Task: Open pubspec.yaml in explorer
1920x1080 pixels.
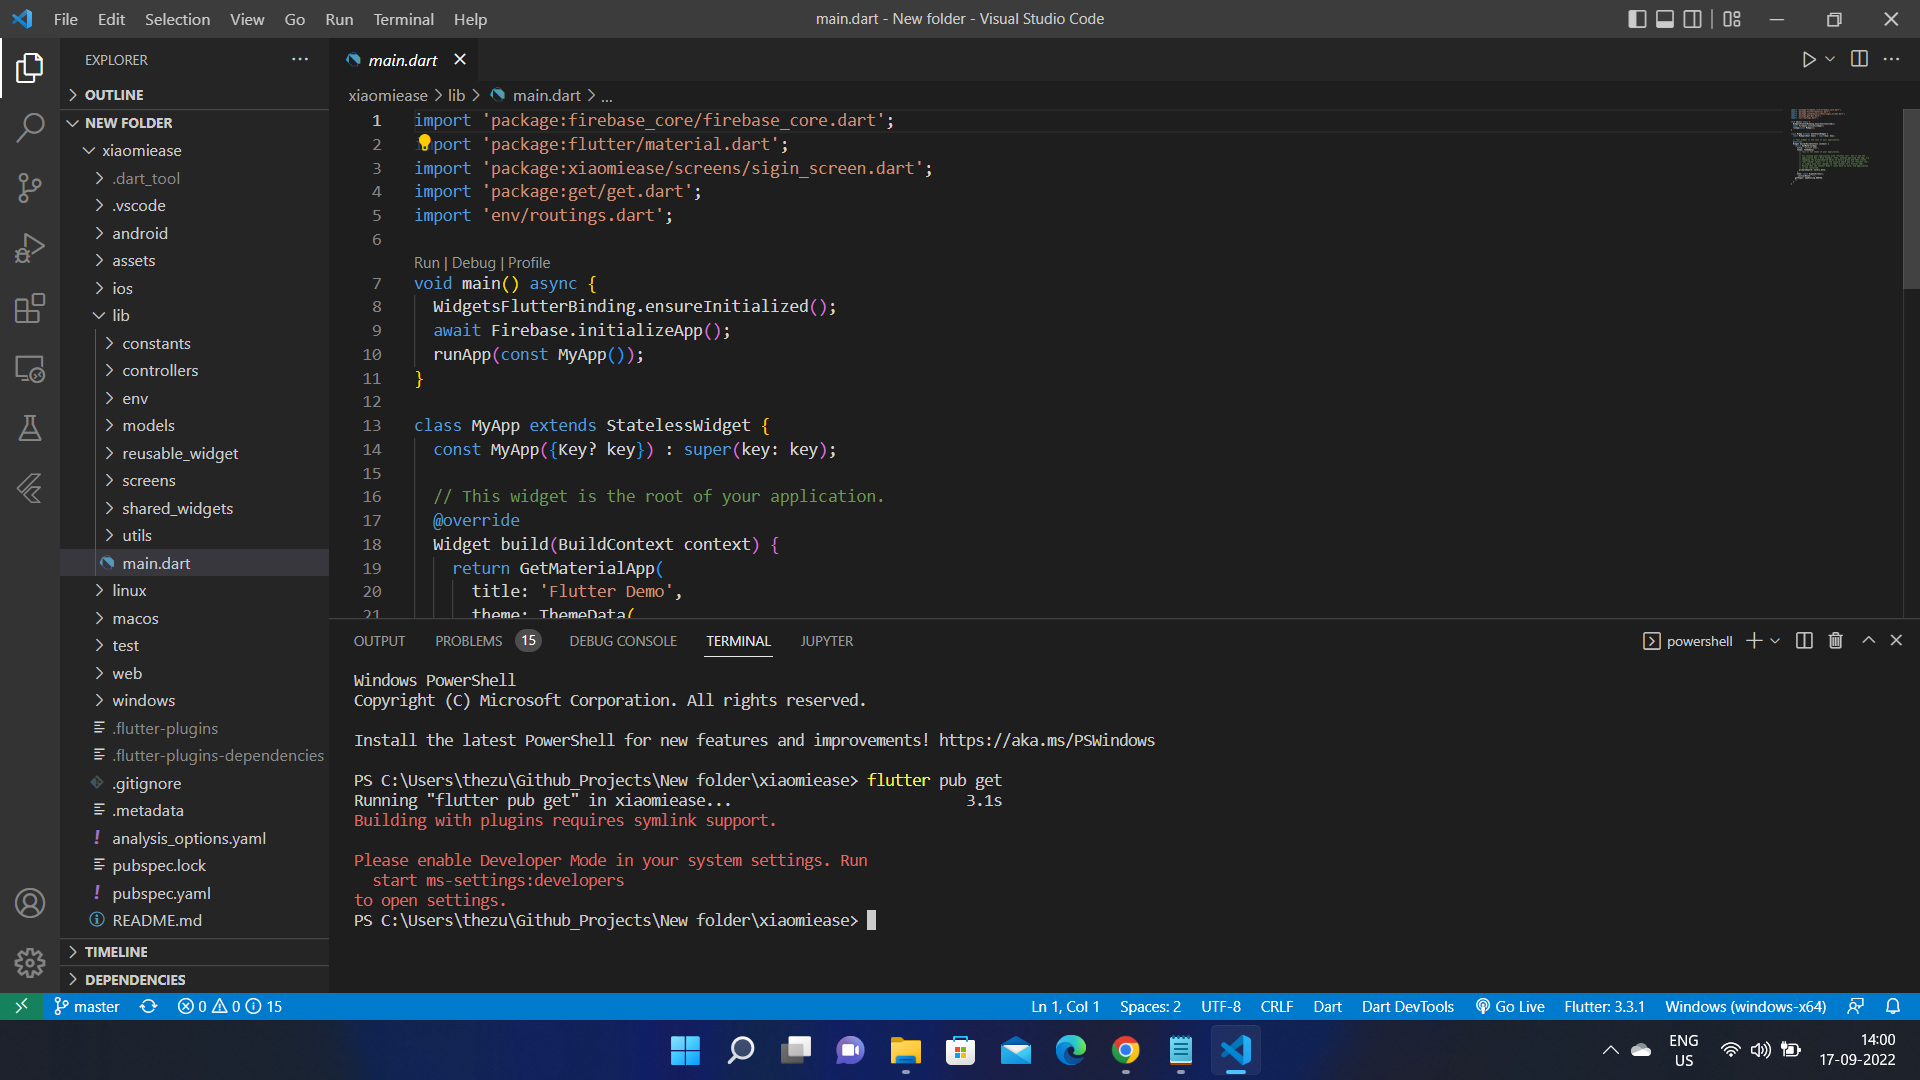Action: [161, 893]
